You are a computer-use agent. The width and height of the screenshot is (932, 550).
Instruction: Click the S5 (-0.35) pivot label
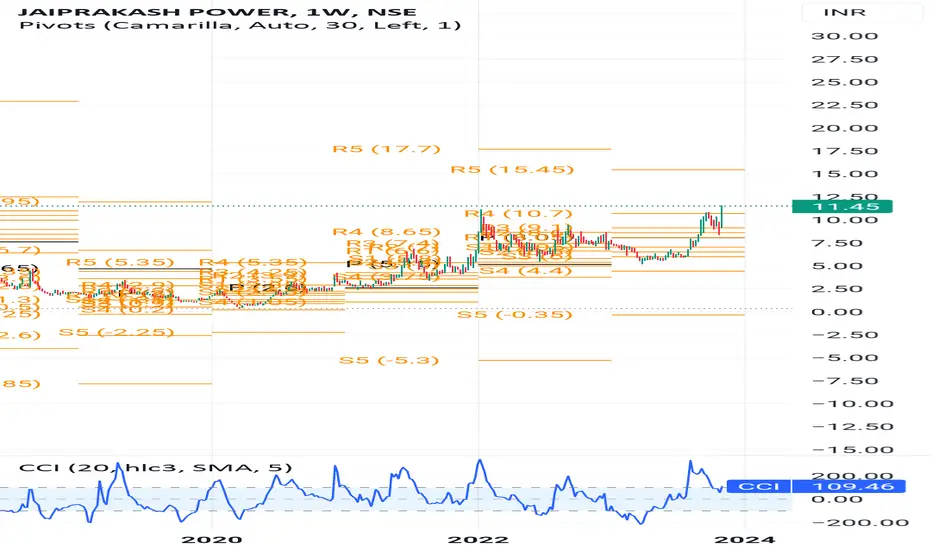(515, 314)
